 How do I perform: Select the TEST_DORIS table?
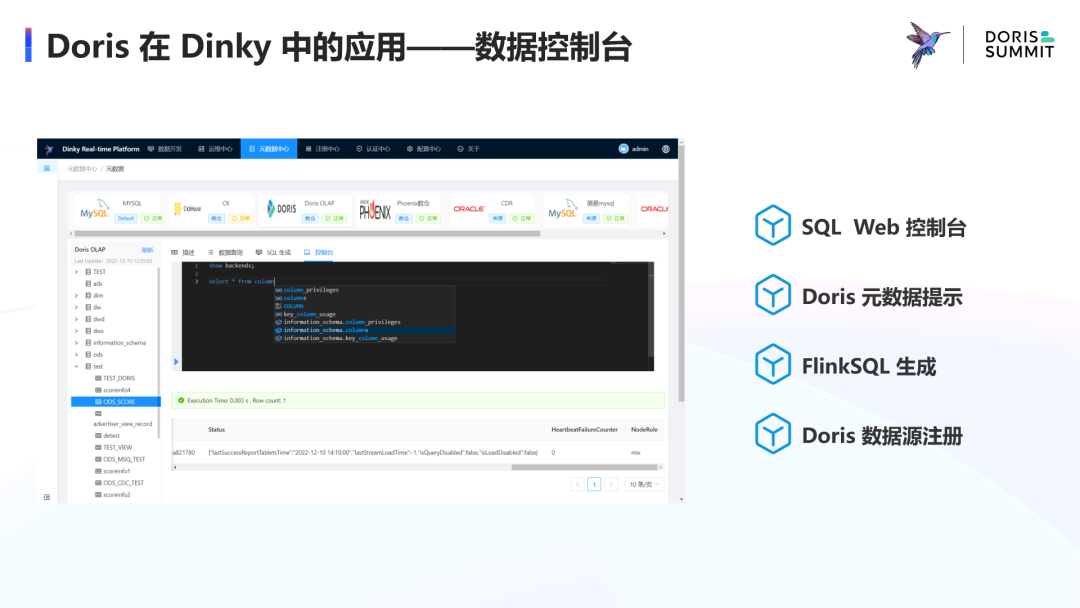[118, 378]
